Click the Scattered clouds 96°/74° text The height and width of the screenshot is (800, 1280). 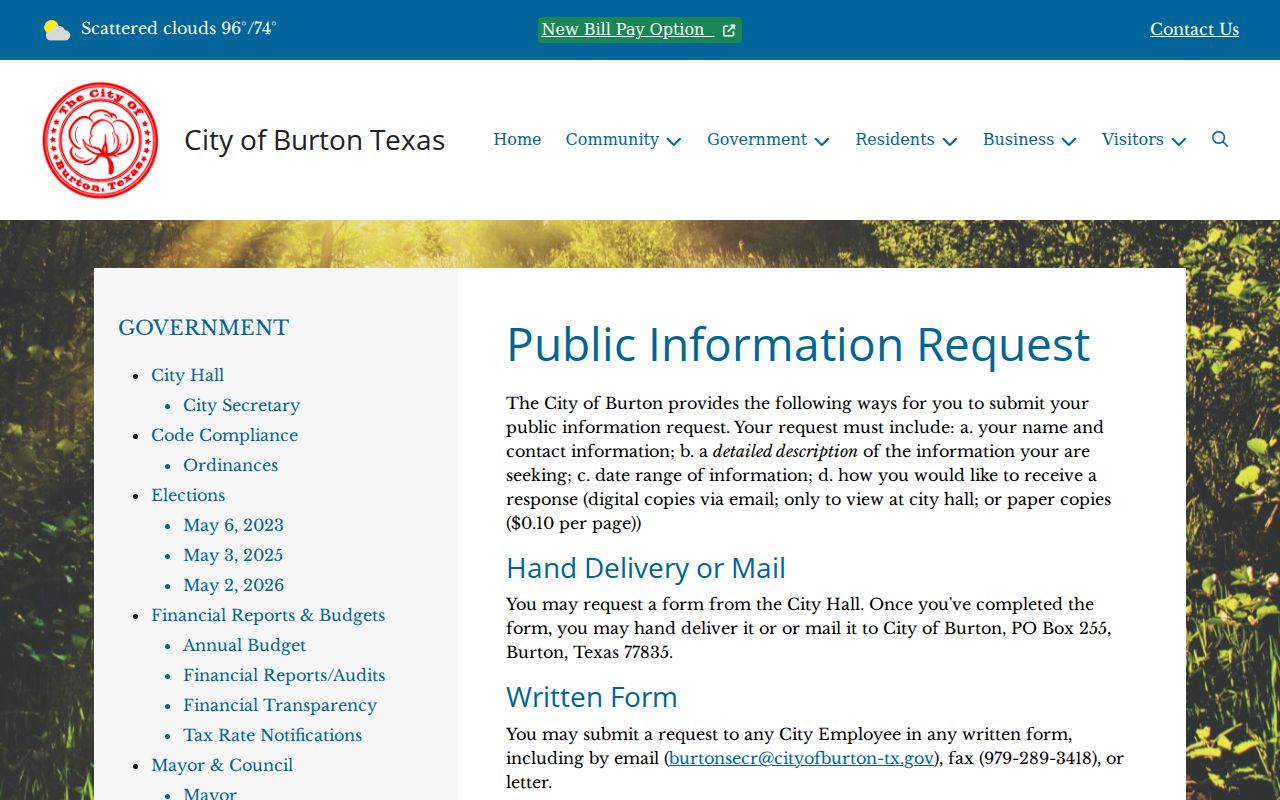[x=179, y=29]
